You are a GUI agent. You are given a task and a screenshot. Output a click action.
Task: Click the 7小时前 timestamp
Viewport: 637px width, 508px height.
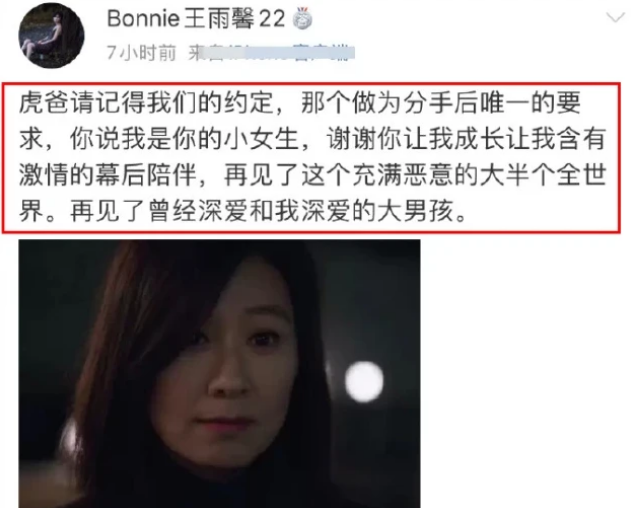[x=141, y=53]
